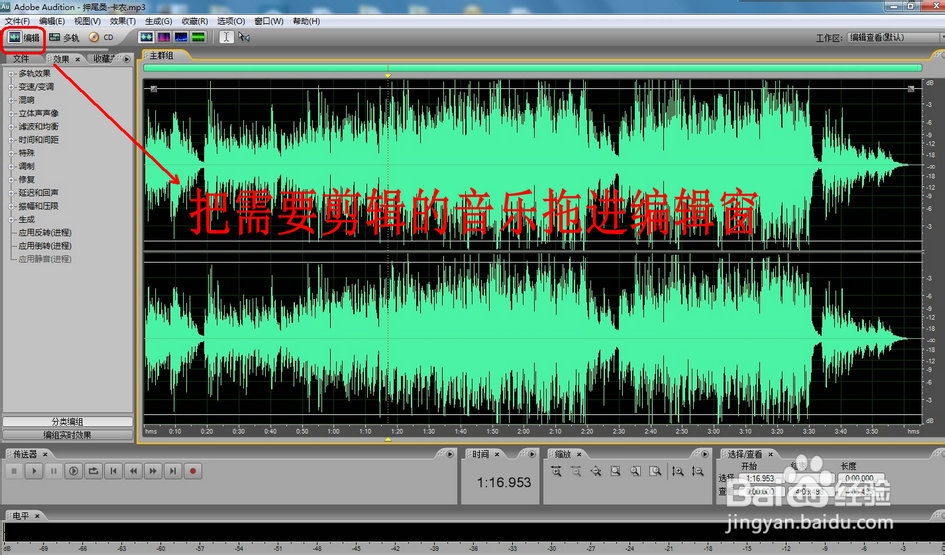Click Fast Forward transport button

tap(153, 471)
